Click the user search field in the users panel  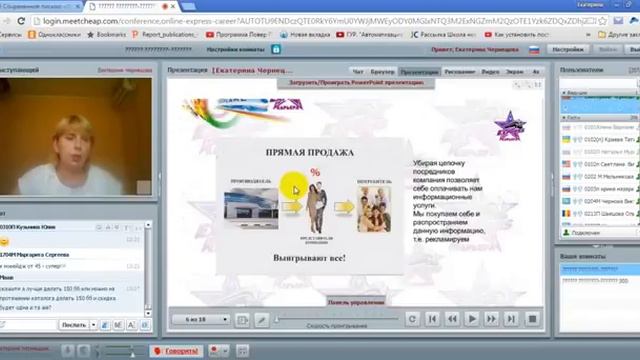click(x=598, y=83)
